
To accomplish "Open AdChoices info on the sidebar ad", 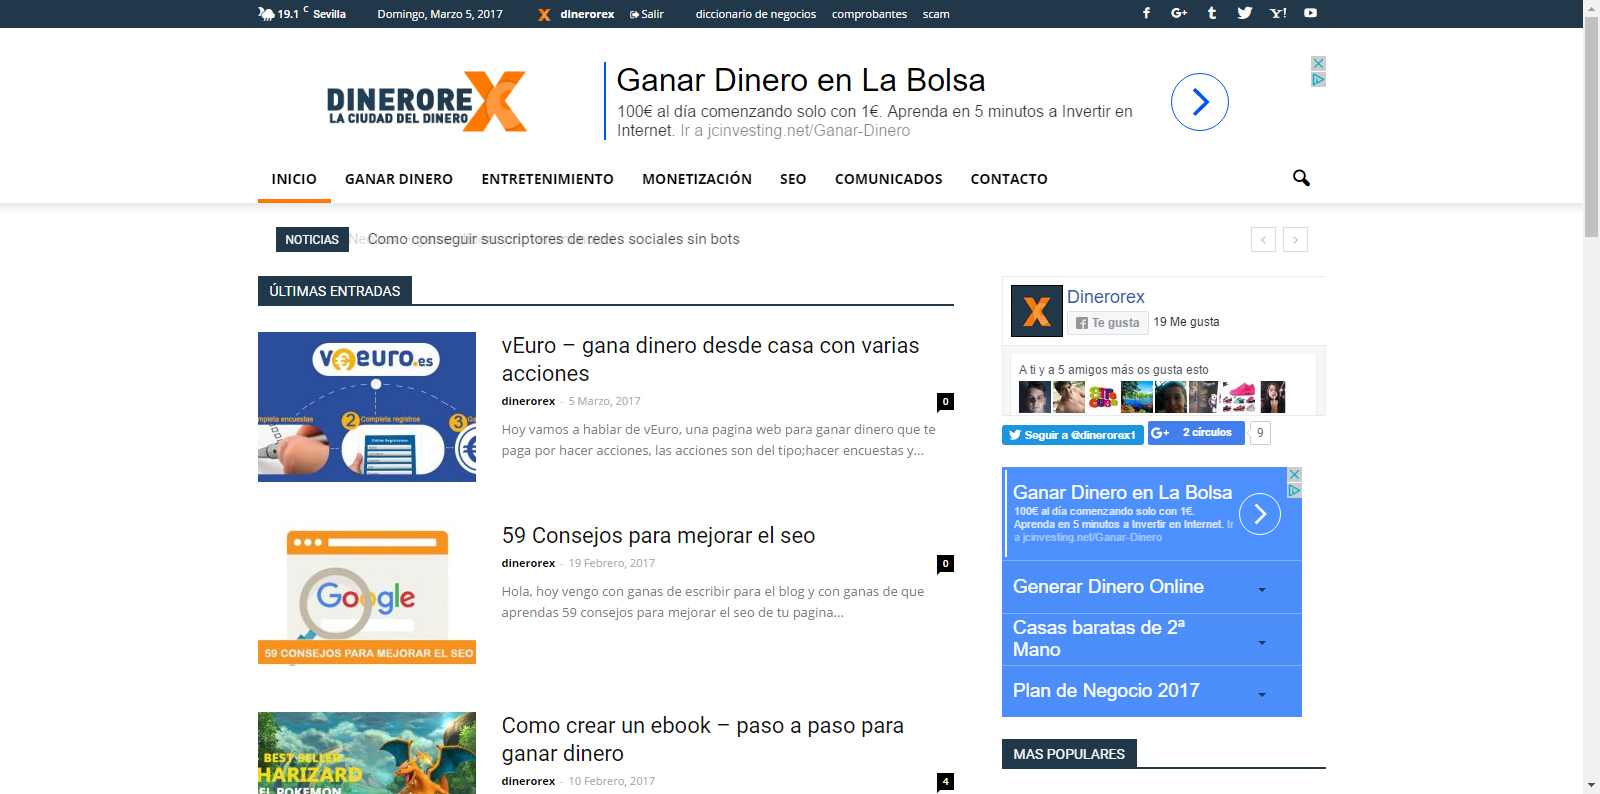I will (x=1294, y=490).
